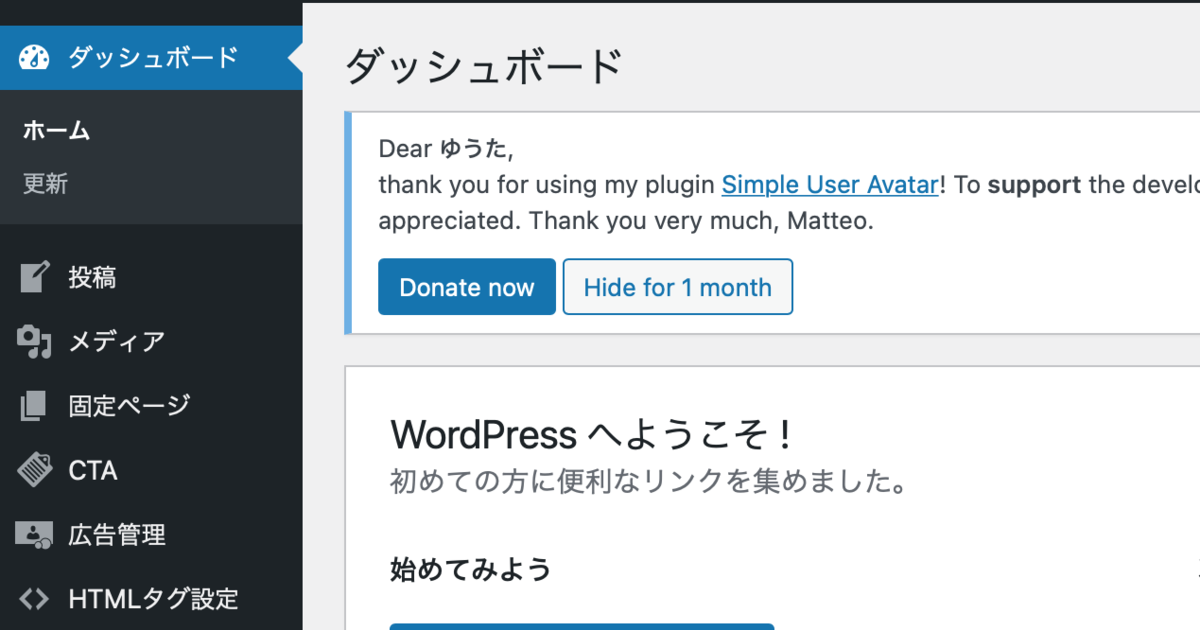Viewport: 1200px width, 630px height.
Task: Click the text 初めての方に便利なリンクを集めました。
Action: point(649,483)
